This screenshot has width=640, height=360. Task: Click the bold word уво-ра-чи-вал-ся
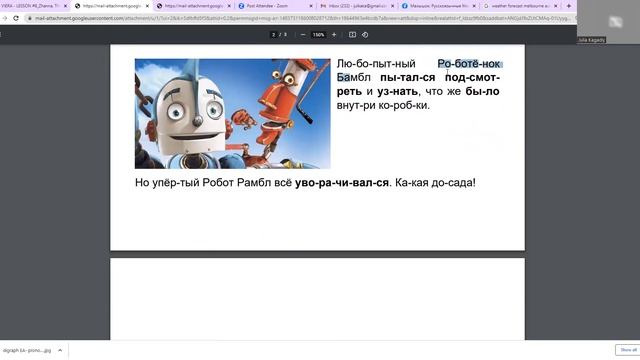click(x=342, y=182)
